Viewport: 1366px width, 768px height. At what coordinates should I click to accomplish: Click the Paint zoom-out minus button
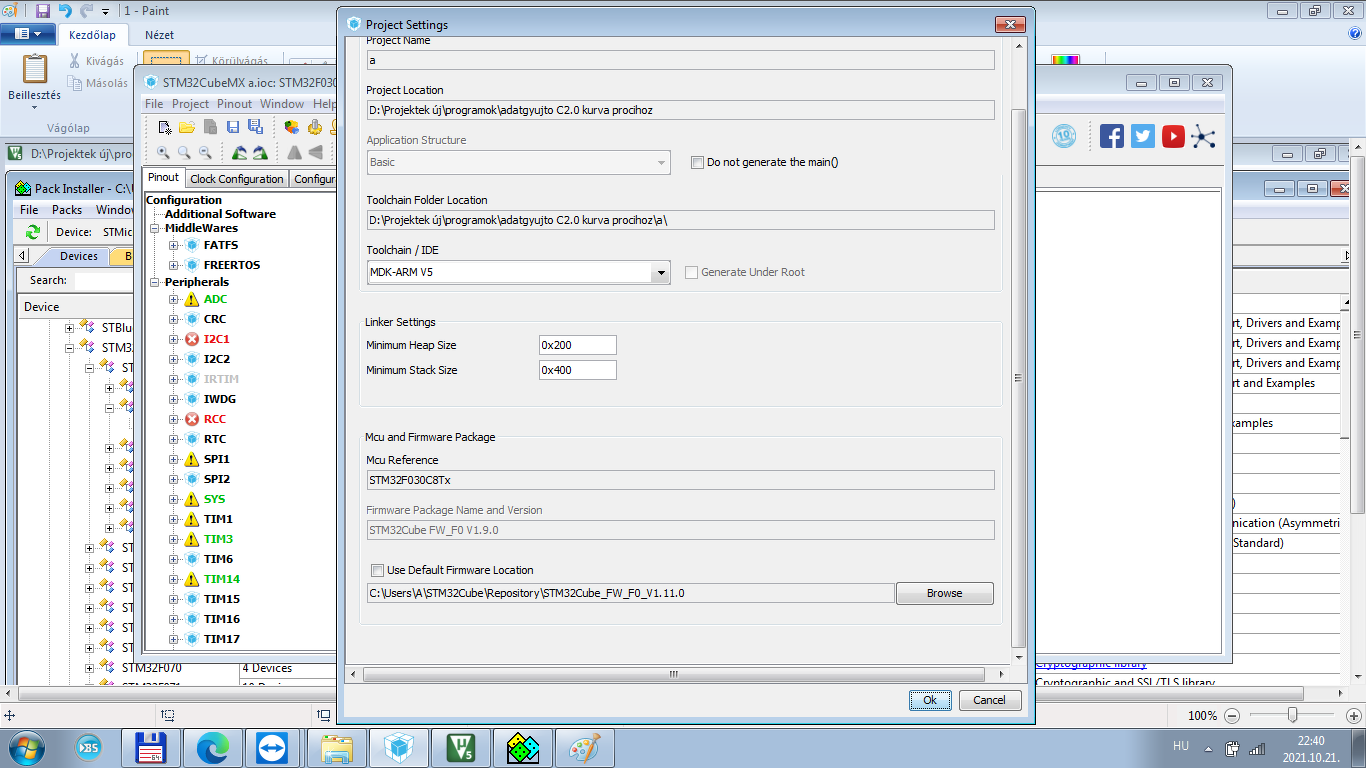pyautogui.click(x=1232, y=716)
